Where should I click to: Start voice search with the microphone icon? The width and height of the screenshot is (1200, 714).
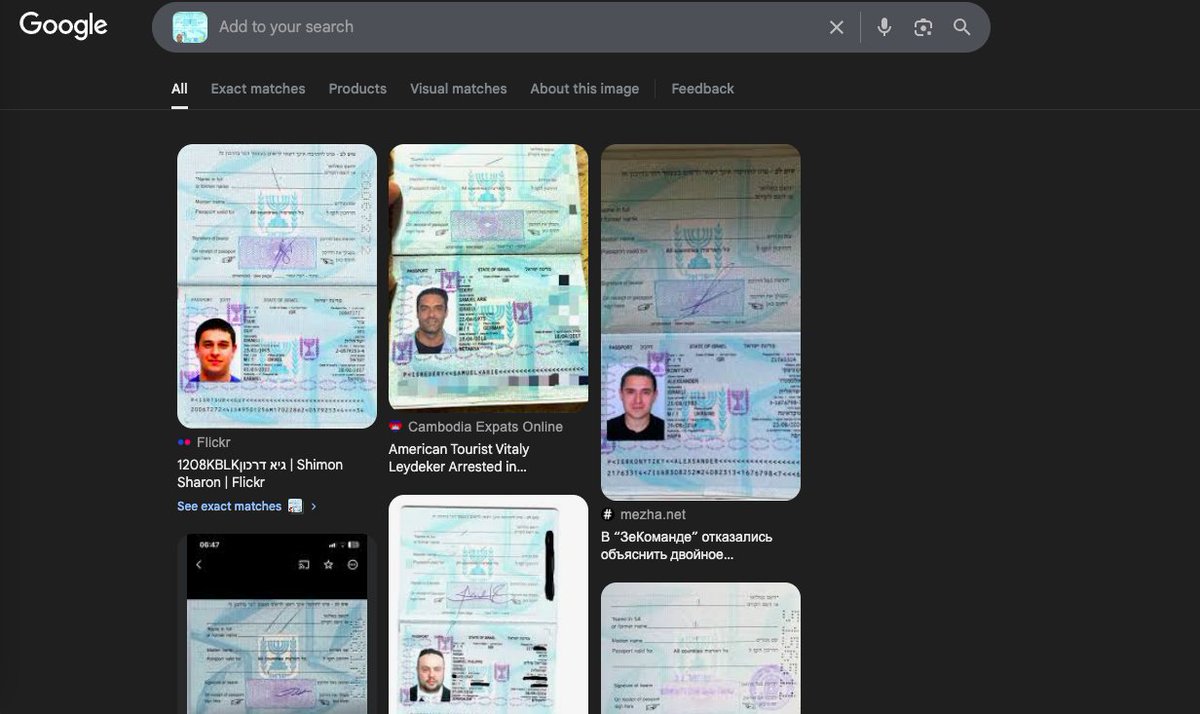pyautogui.click(x=884, y=27)
